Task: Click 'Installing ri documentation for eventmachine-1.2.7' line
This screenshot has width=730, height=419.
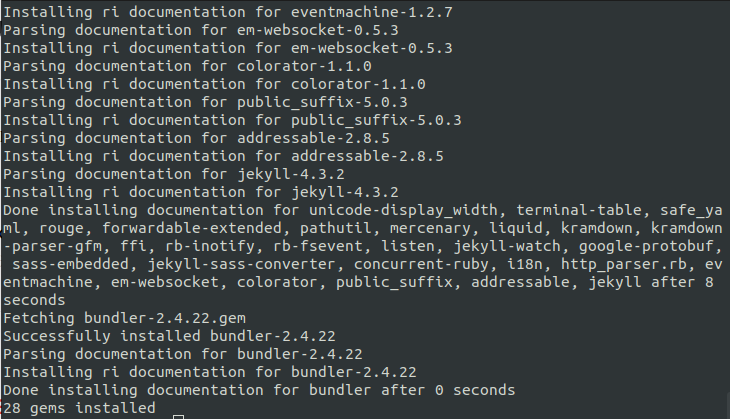Action: click(228, 12)
